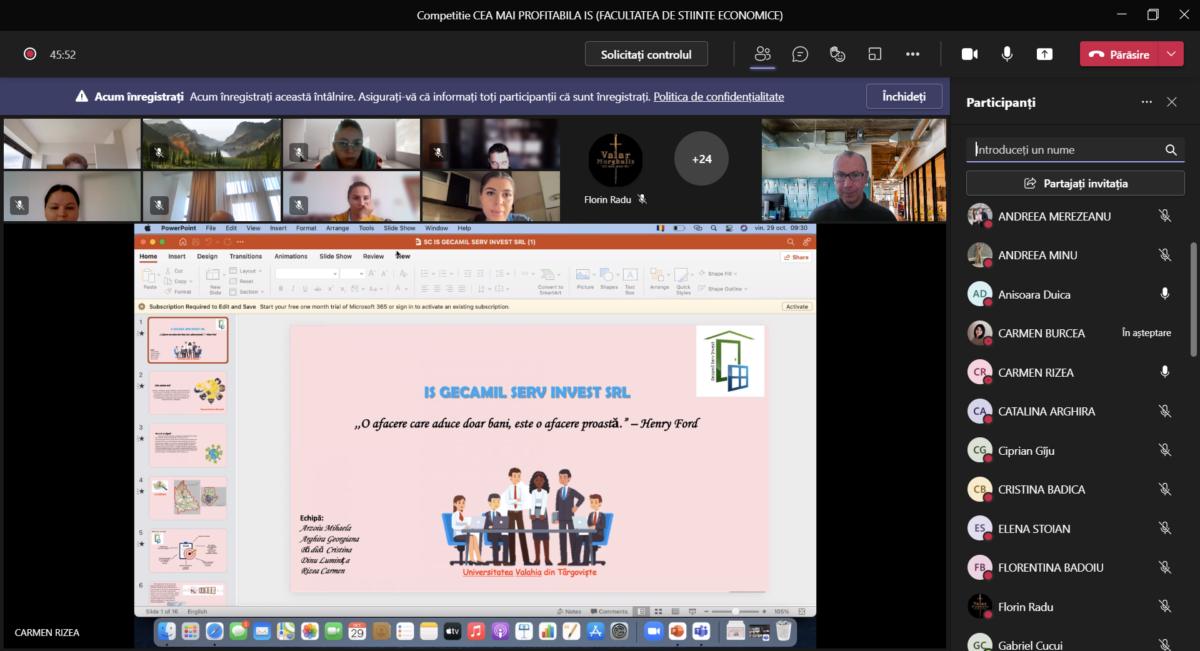Toggle your microphone mute state
Image resolution: width=1200 pixels, height=651 pixels.
tap(1007, 54)
